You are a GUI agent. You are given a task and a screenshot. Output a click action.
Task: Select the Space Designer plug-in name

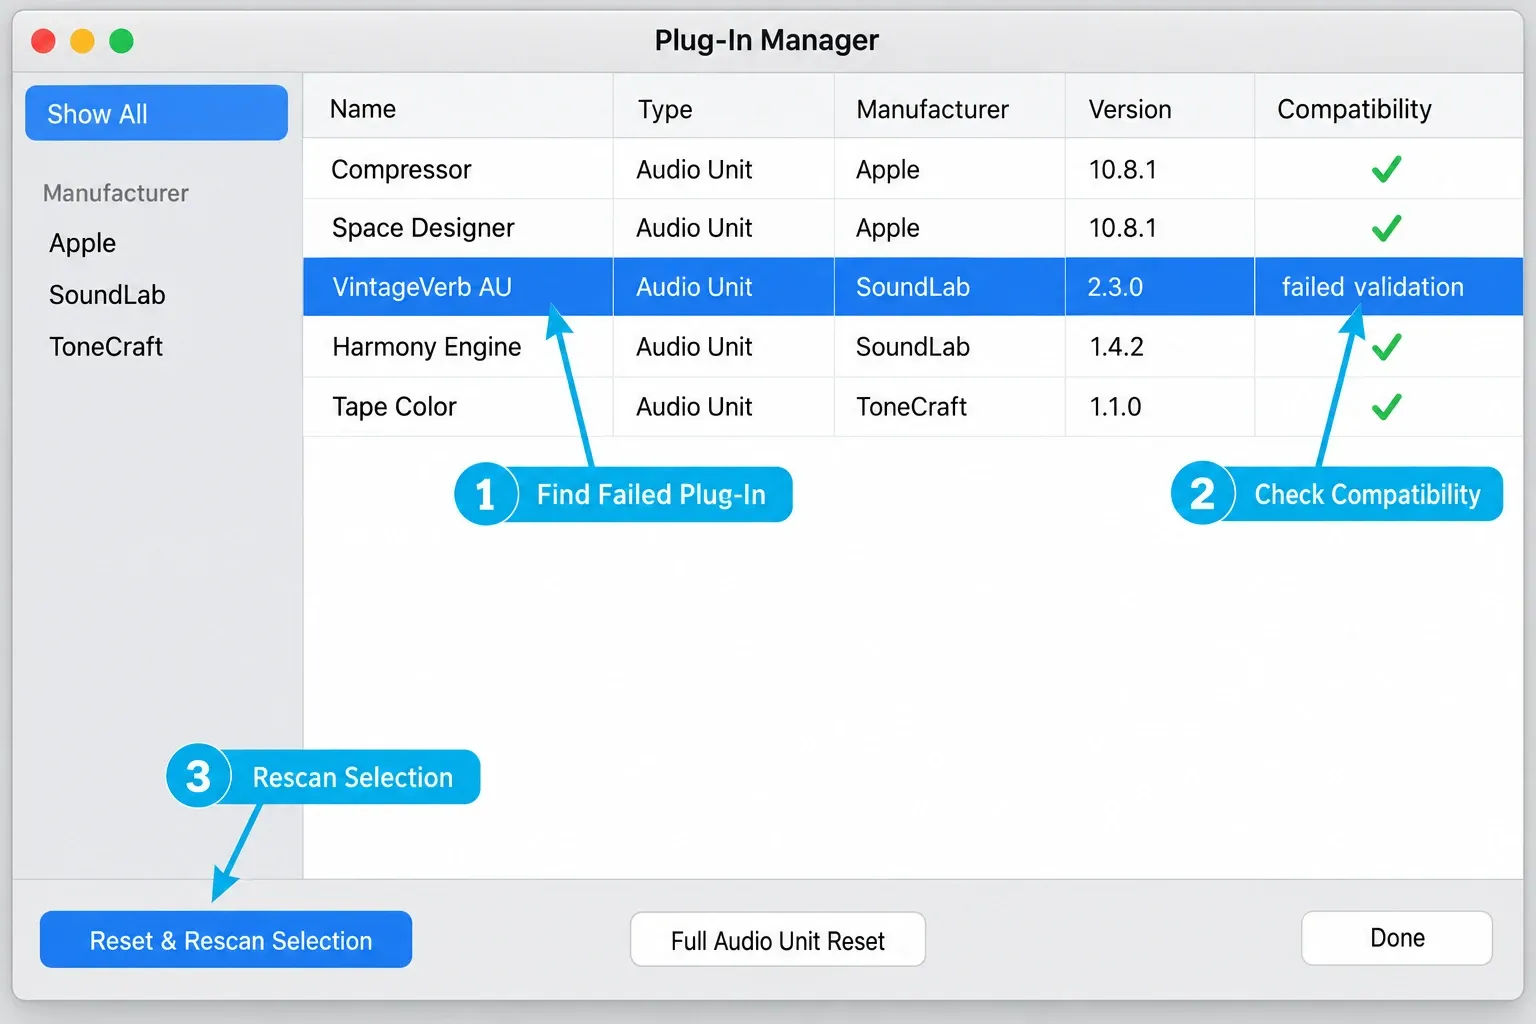coord(423,228)
